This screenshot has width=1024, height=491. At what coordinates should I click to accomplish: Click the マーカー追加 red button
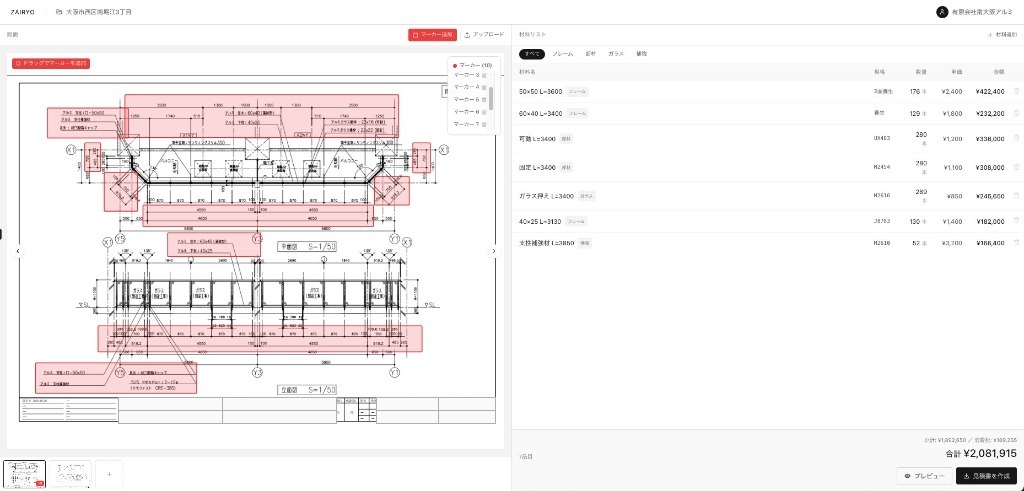(432, 35)
